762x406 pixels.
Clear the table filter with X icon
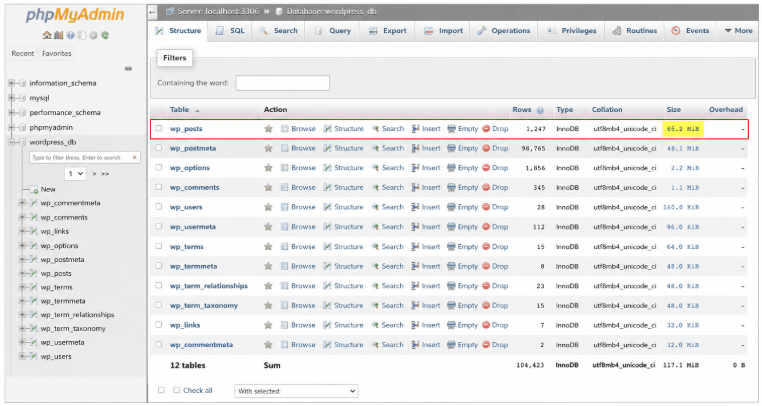coord(135,158)
